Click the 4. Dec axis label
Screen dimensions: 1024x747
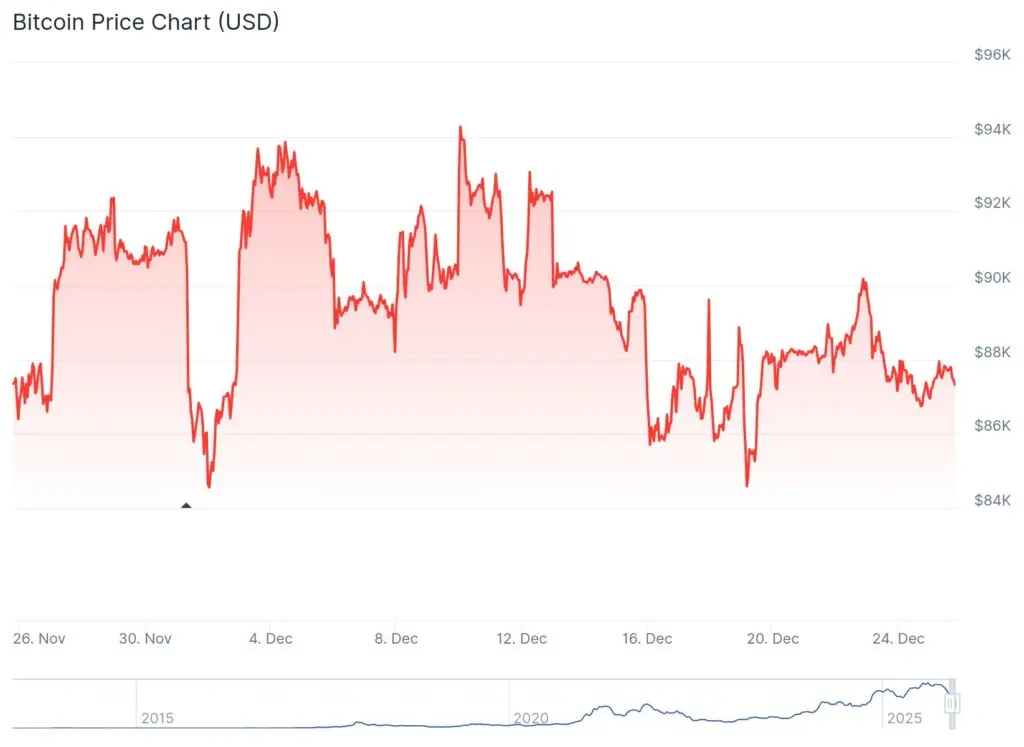tap(271, 638)
